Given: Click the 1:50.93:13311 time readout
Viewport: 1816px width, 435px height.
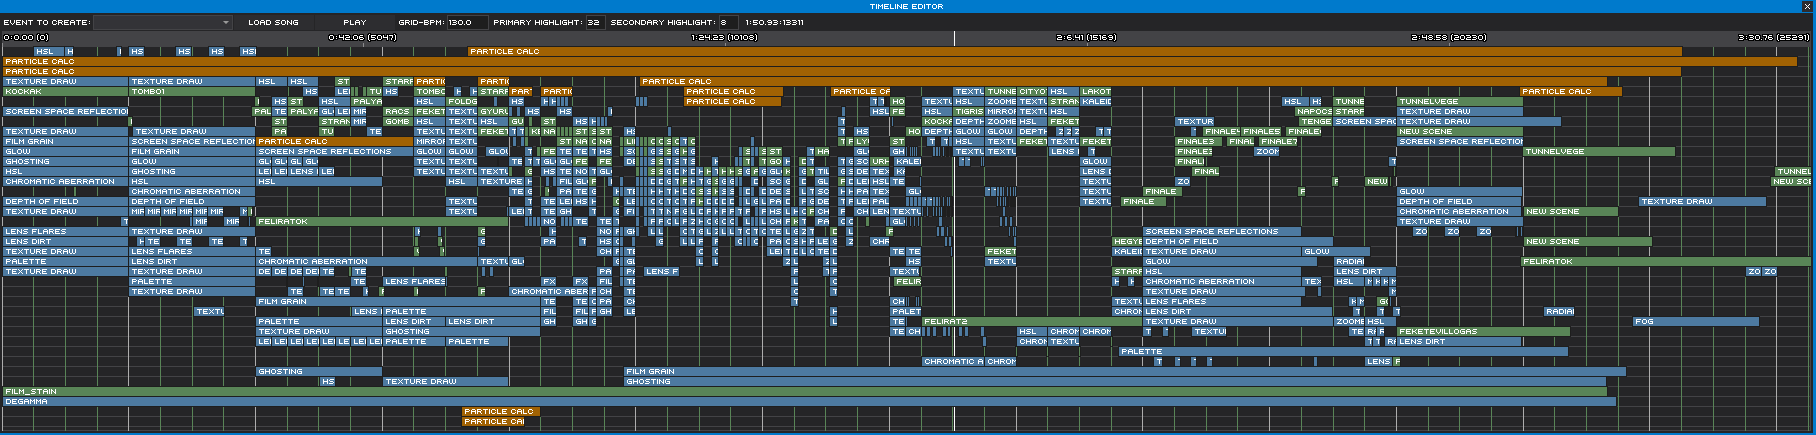Looking at the screenshot, I should (774, 22).
